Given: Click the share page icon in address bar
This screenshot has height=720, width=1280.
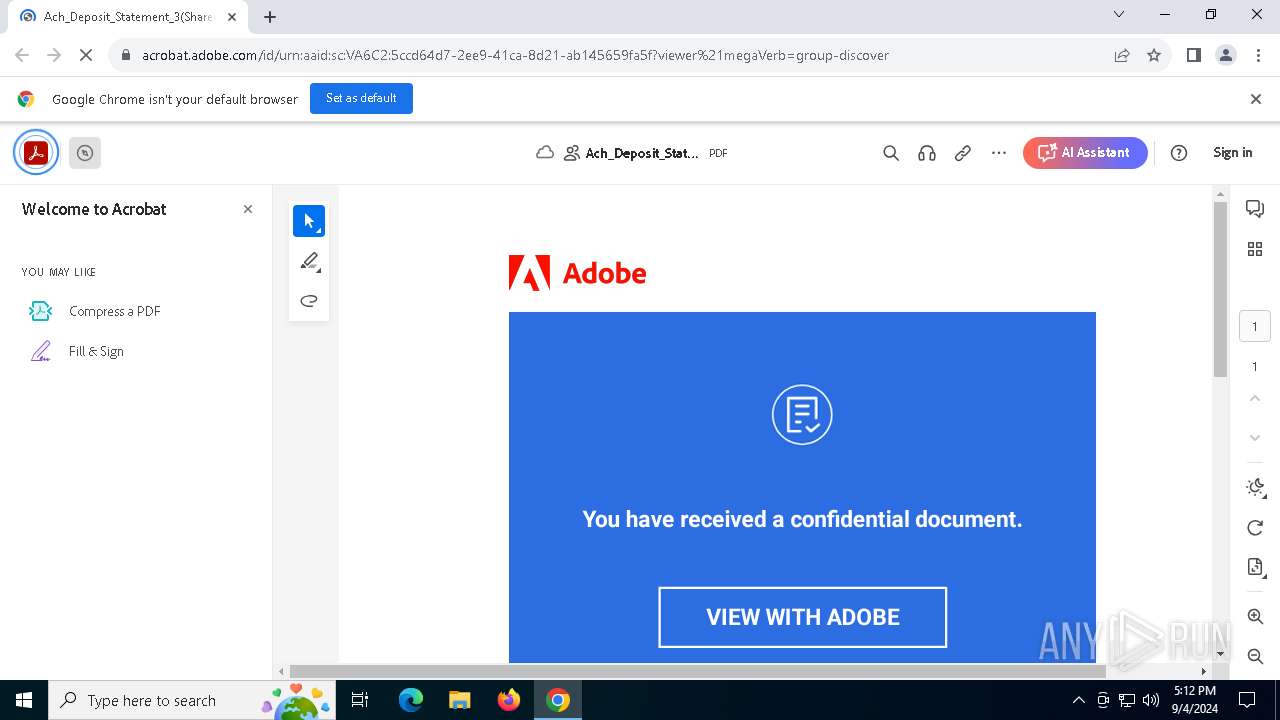Looking at the screenshot, I should [x=1122, y=55].
